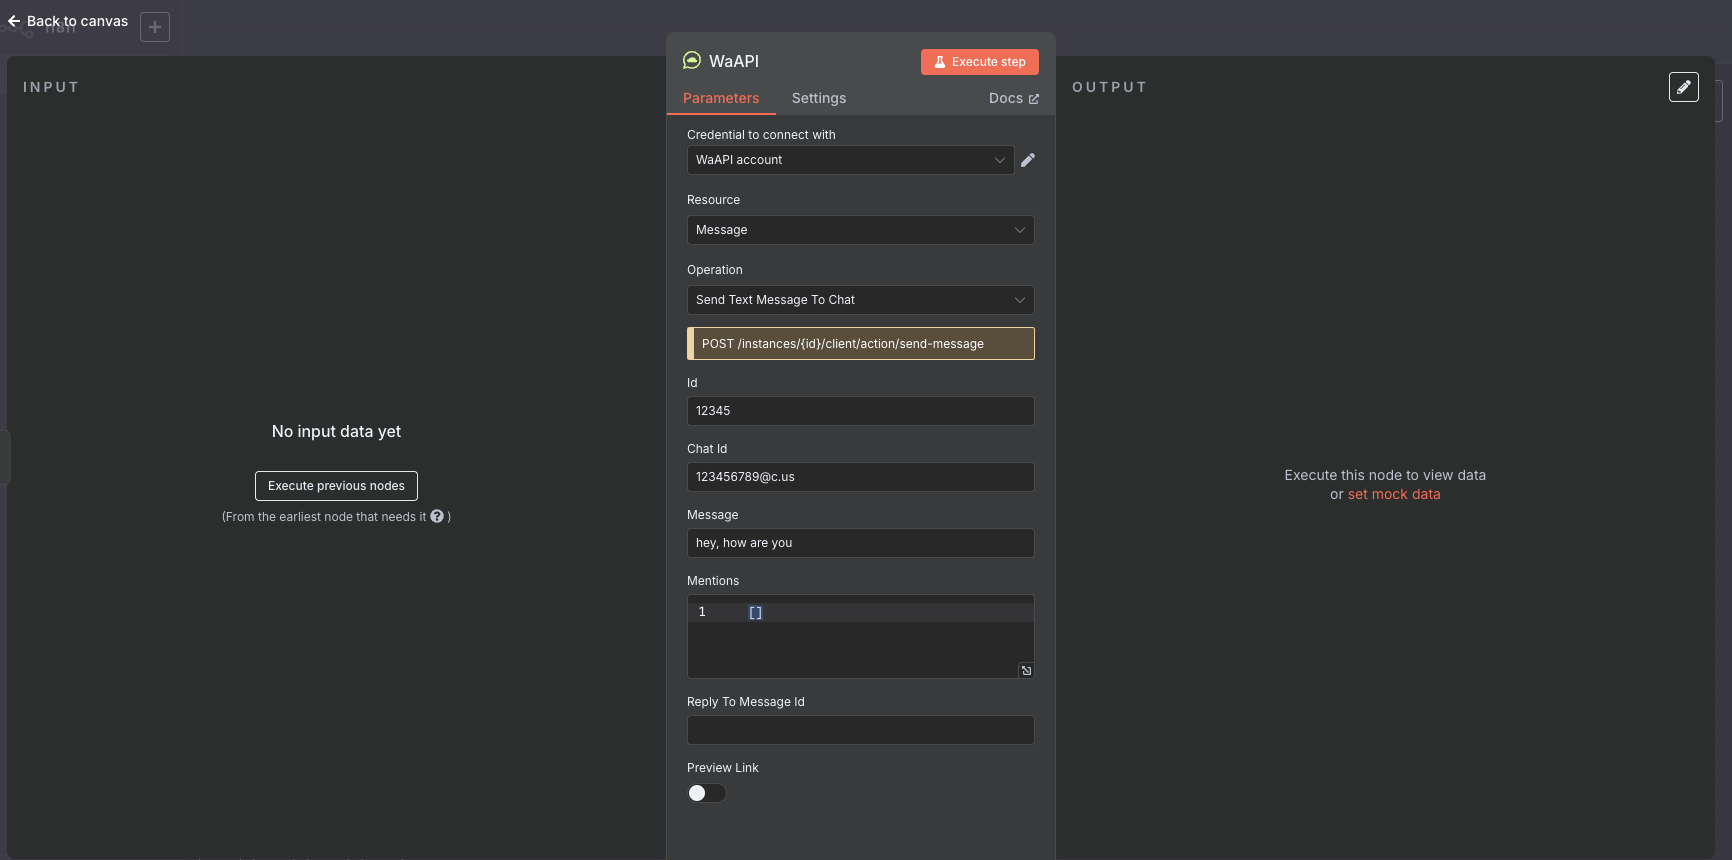Click Execute previous nodes button
The image size is (1732, 860).
coord(336,486)
